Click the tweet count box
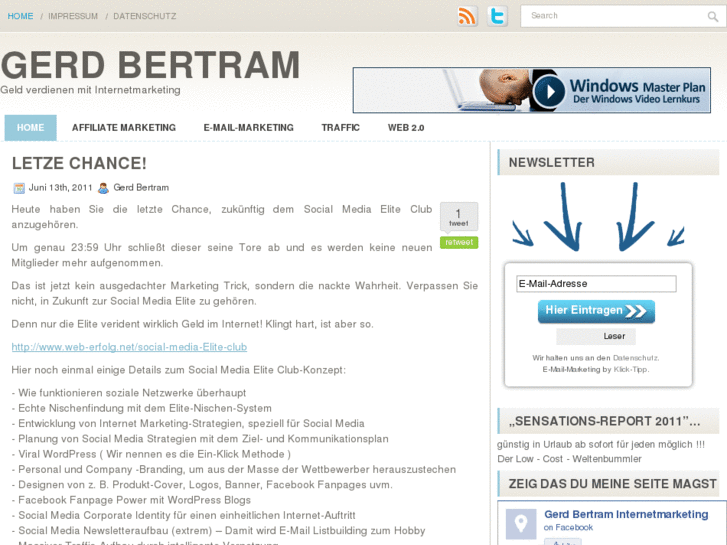Screen dimensions: 727x545 pos(459,217)
